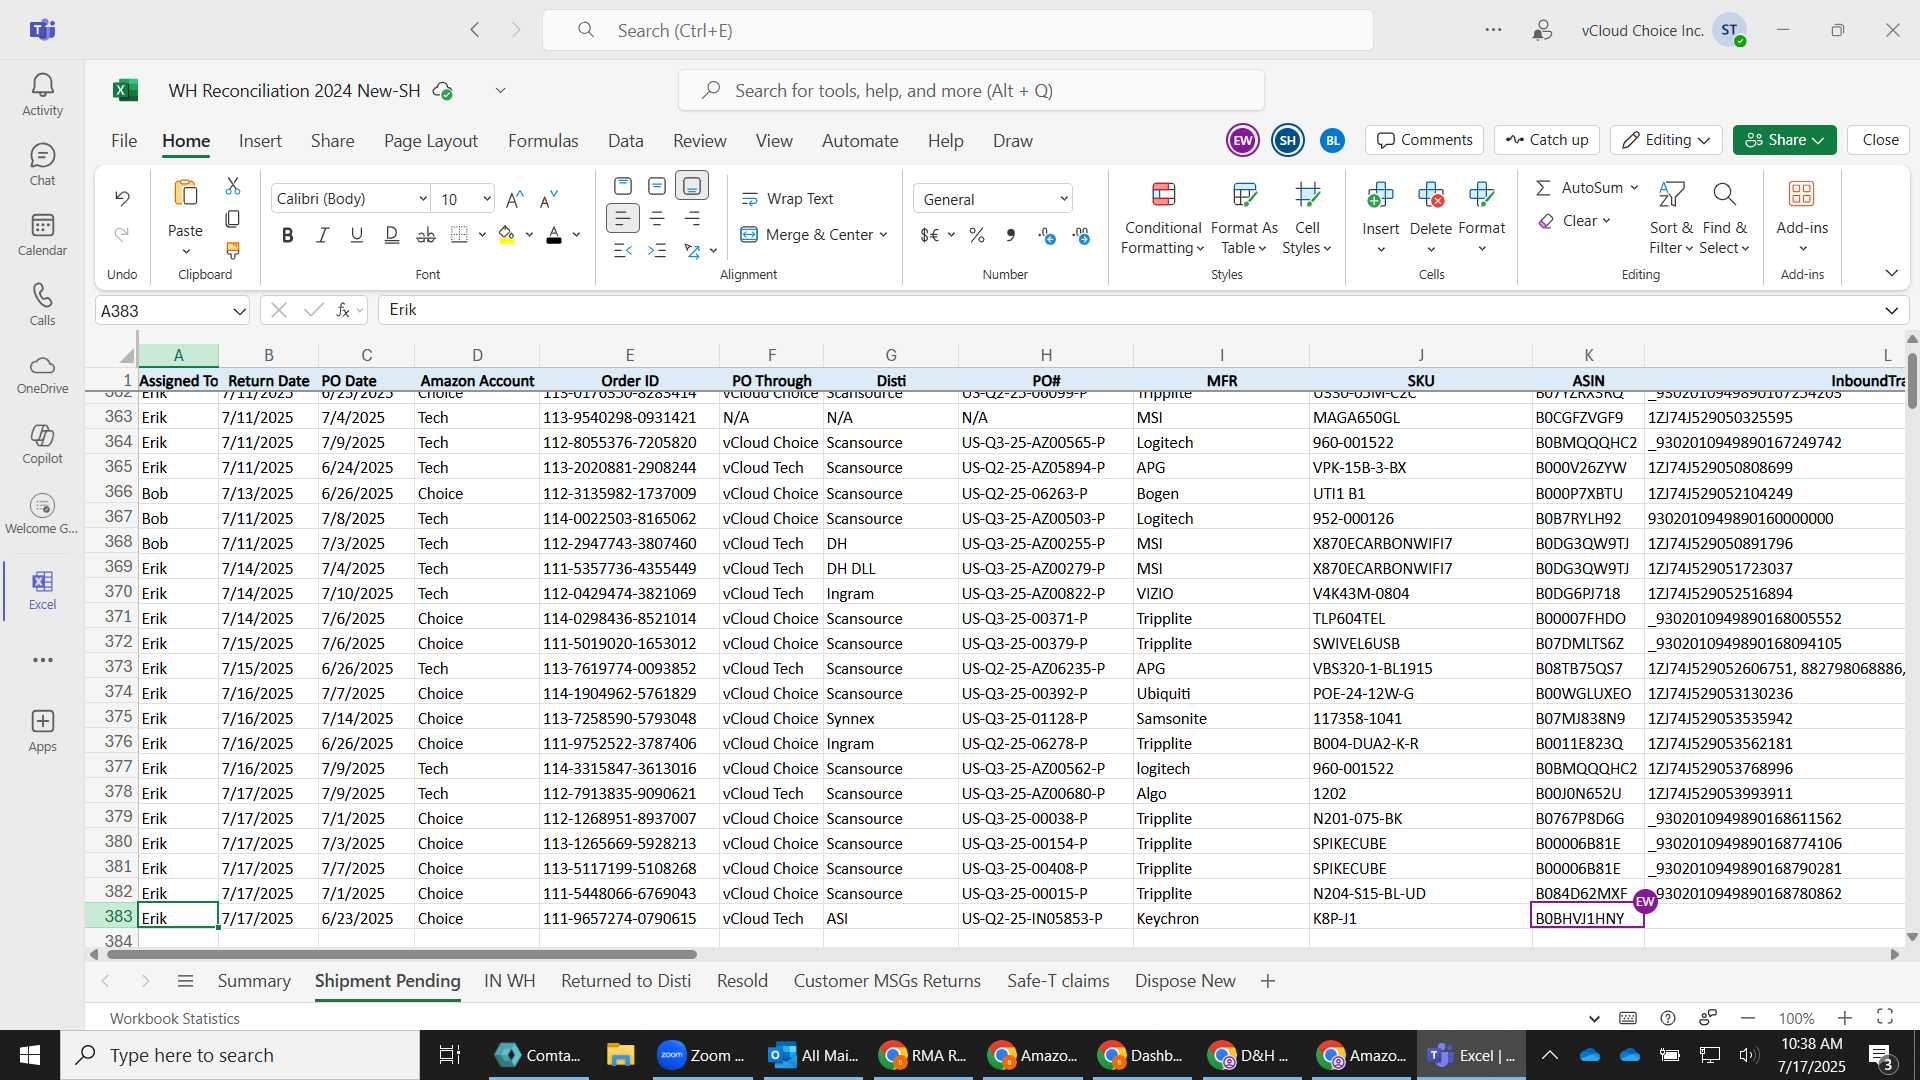The image size is (1920, 1080).
Task: Open the font size dropdown
Action: [x=487, y=199]
